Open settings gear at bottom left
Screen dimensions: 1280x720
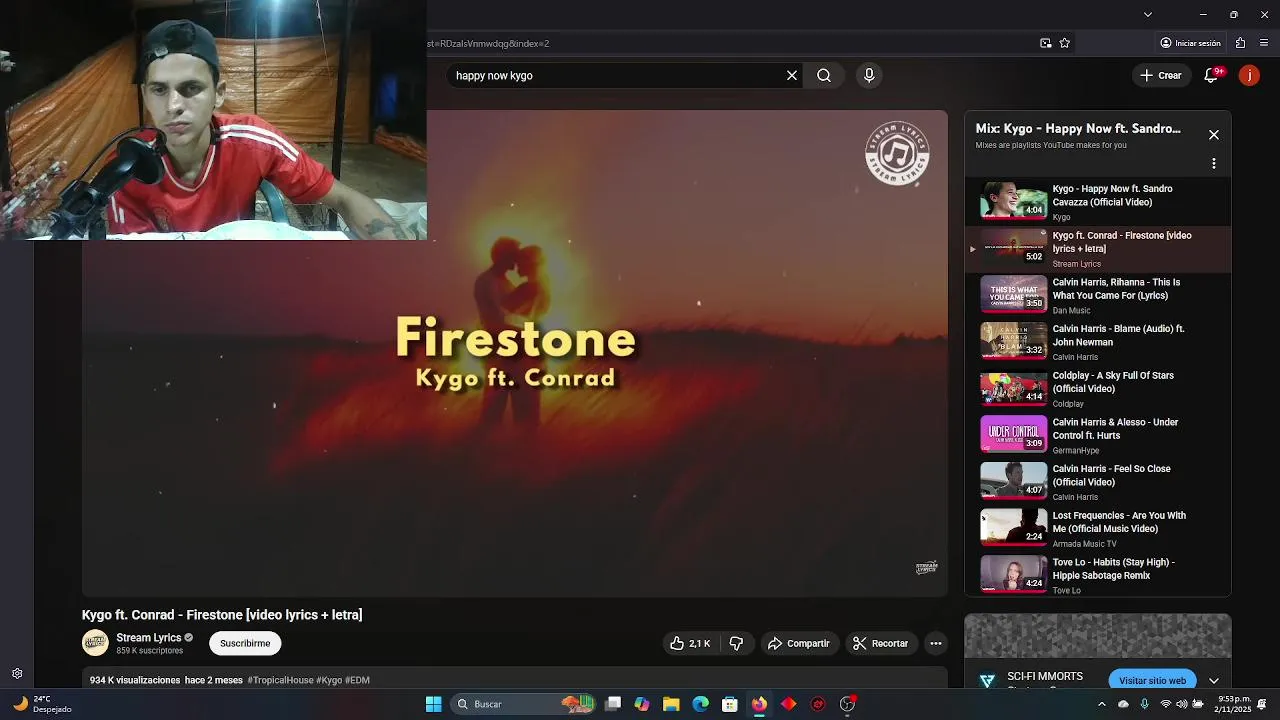(x=17, y=674)
